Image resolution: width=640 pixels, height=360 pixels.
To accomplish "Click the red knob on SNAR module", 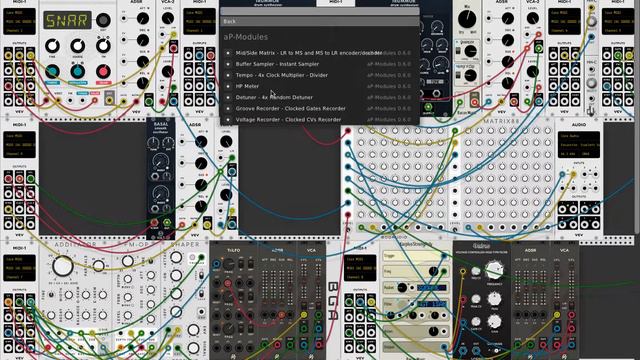I will coord(103,71).
